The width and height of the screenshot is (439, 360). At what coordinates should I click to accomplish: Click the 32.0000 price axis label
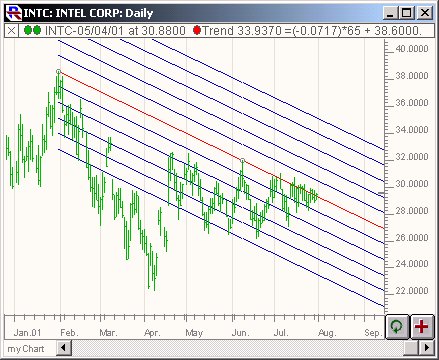coord(412,157)
